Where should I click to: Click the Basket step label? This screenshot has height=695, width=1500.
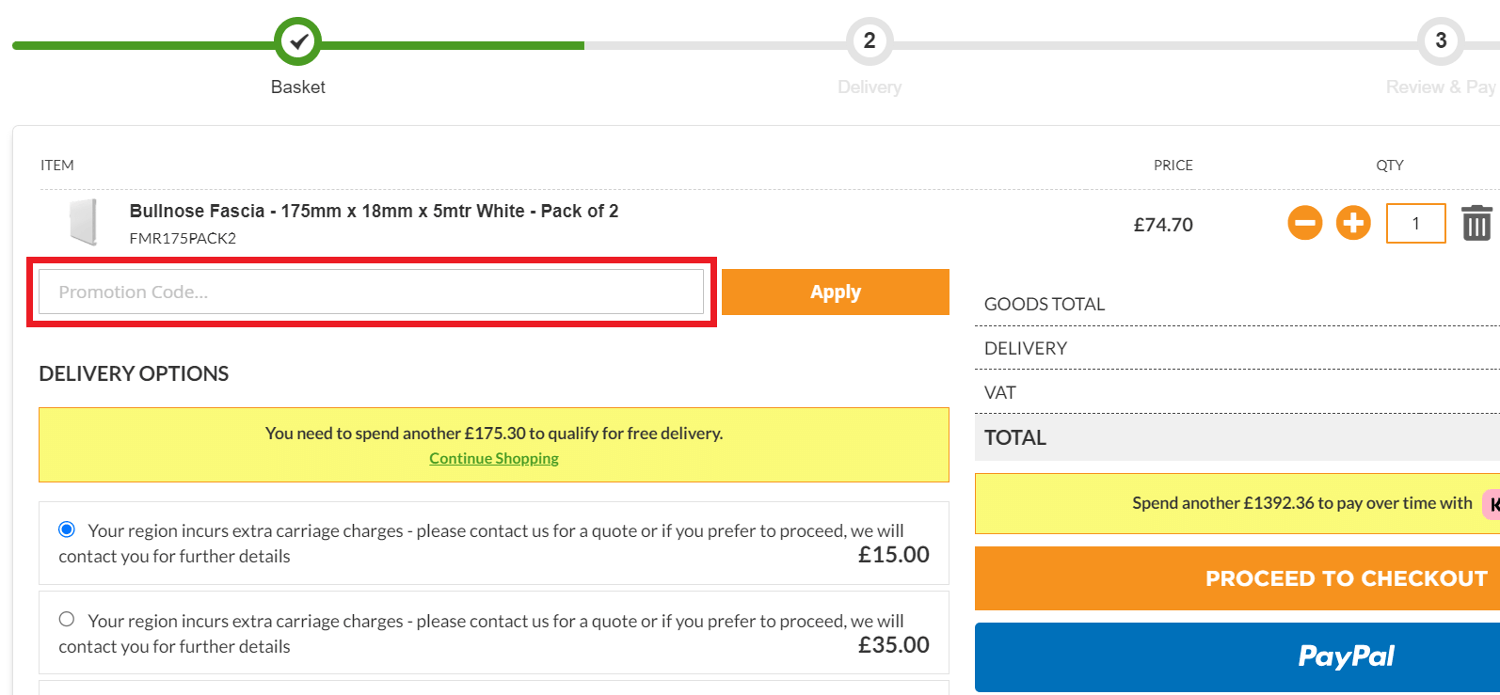point(298,87)
